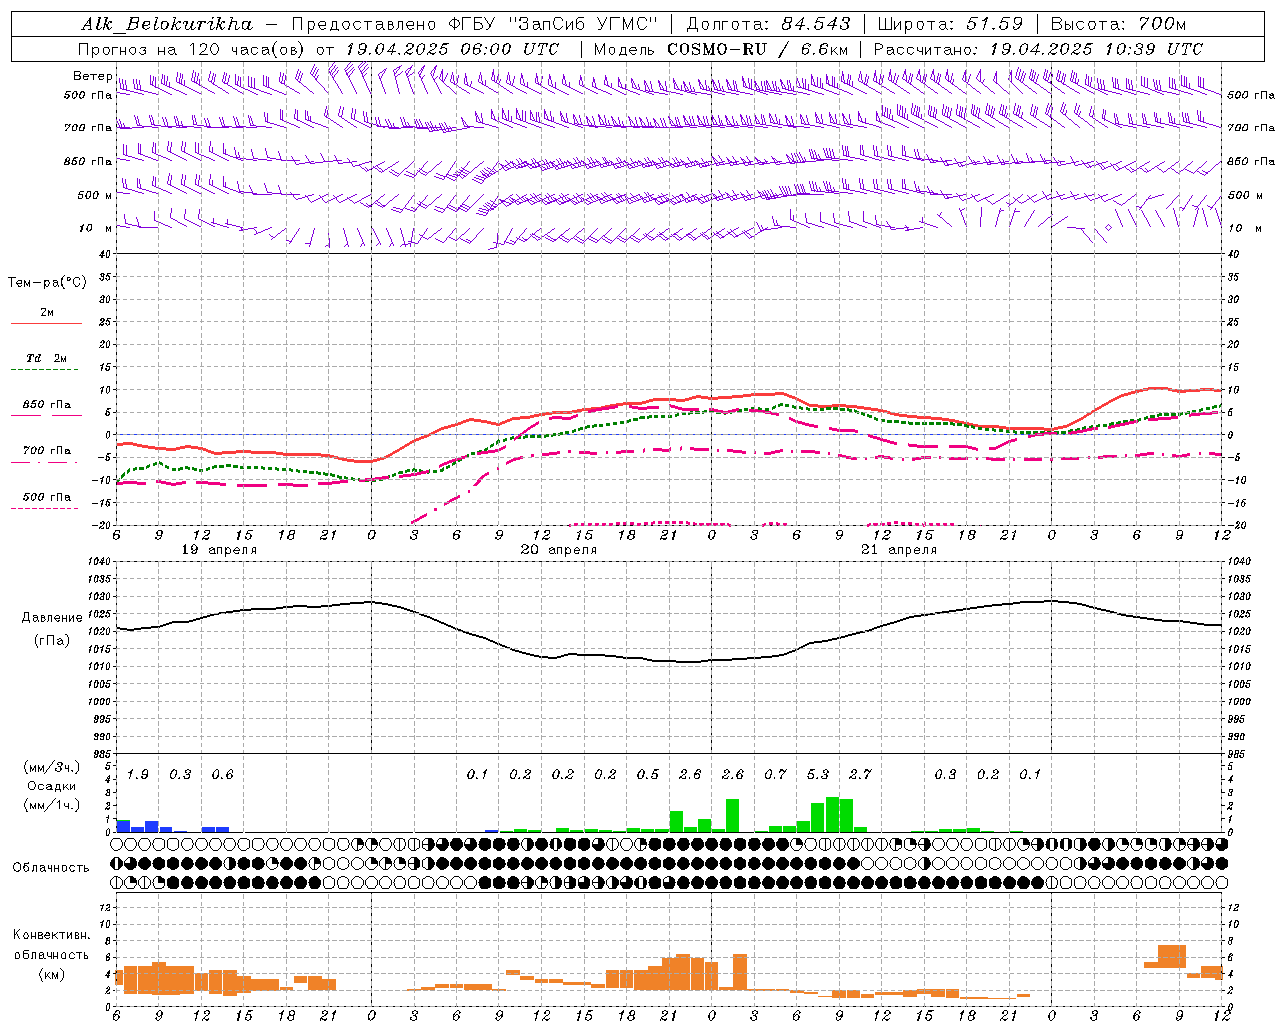Click the 500 гПа temperature legend entry
The image size is (1280, 1024).
pyautogui.click(x=46, y=500)
